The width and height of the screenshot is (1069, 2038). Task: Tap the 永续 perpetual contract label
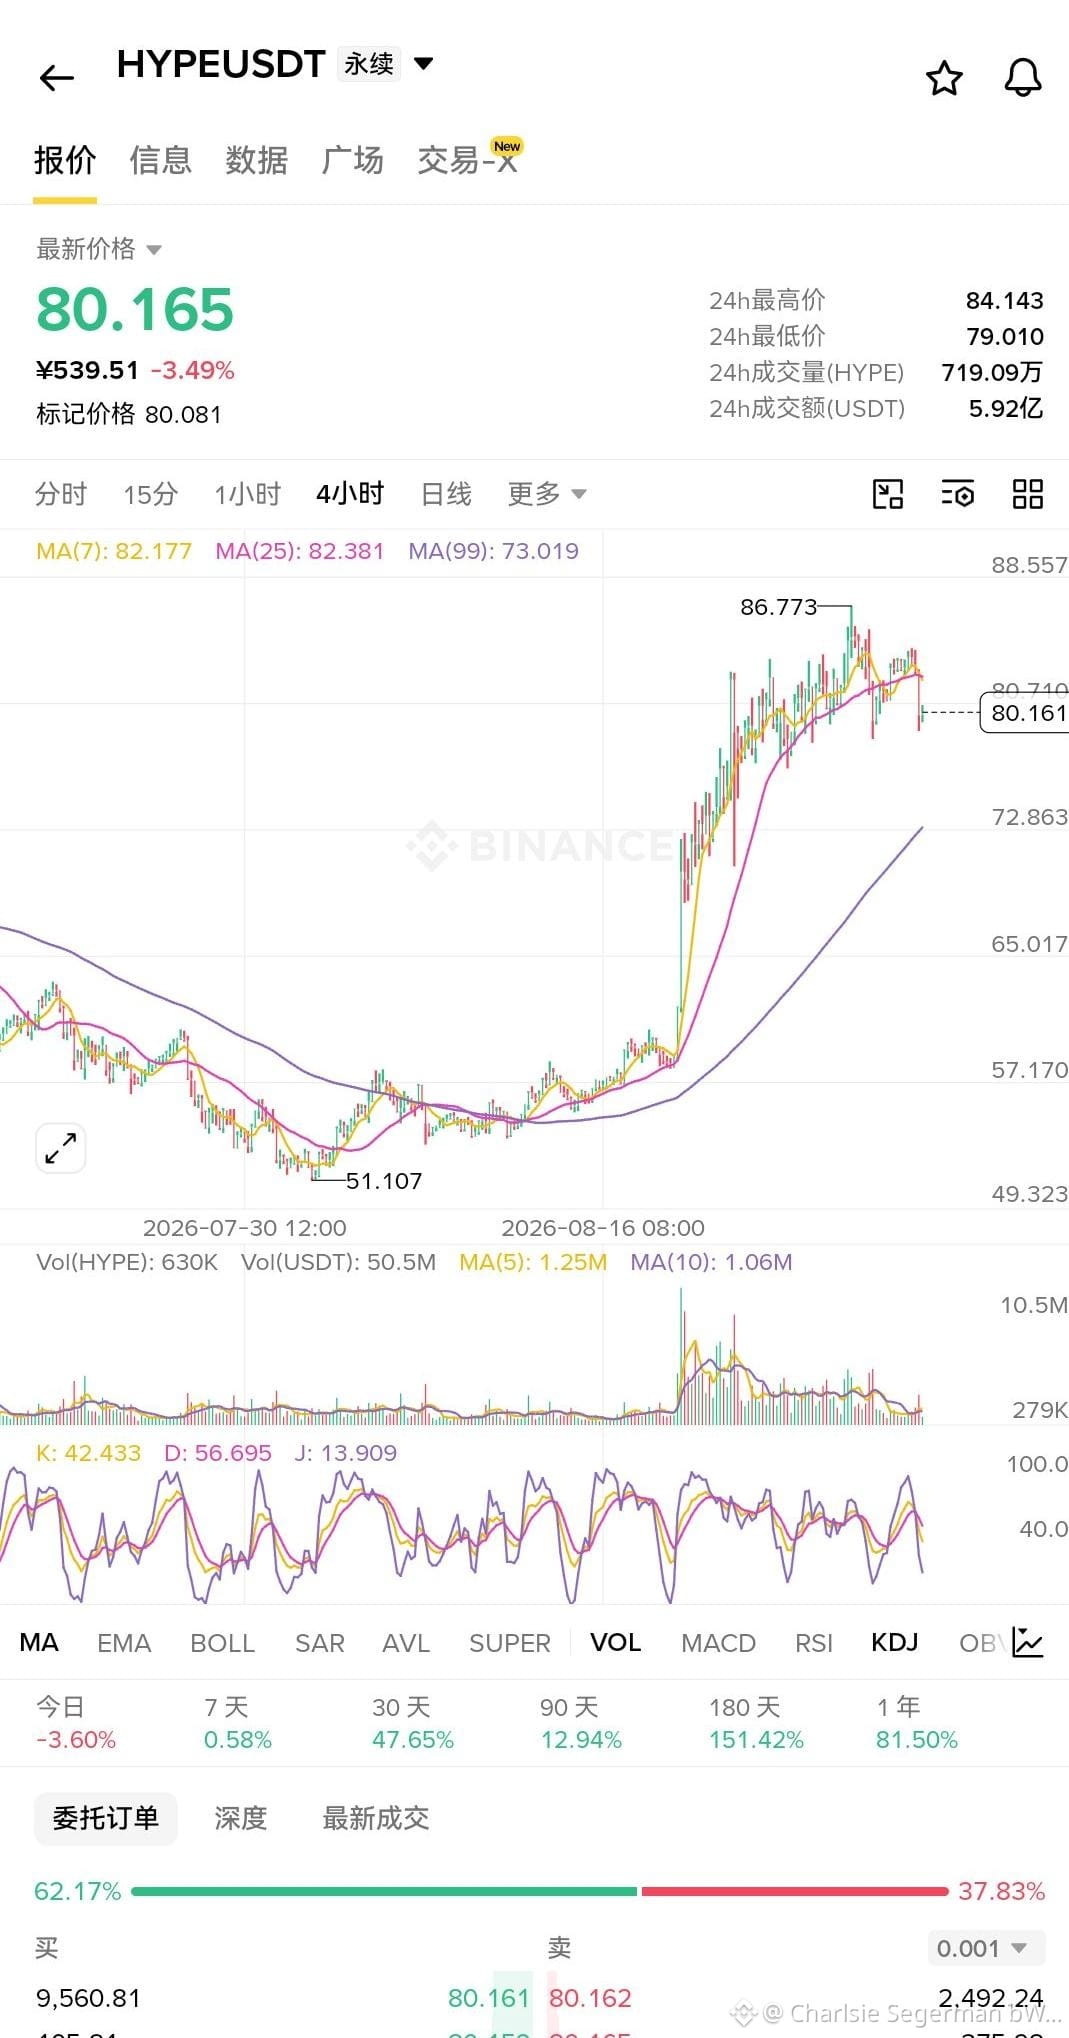tap(369, 64)
